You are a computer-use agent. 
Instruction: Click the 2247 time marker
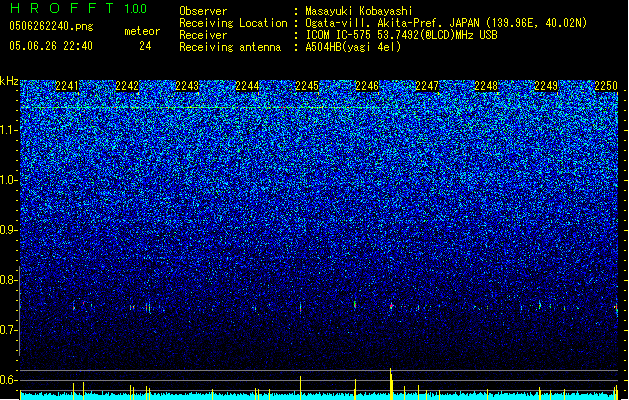point(427,86)
